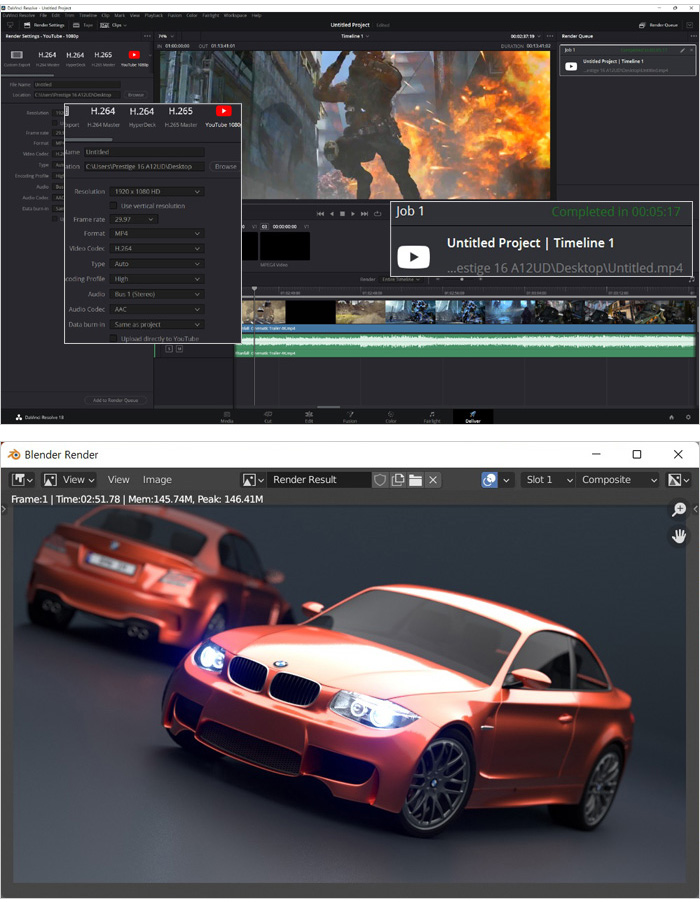Open the Edit page tab at the bottom
The image size is (700, 902).
tap(309, 416)
